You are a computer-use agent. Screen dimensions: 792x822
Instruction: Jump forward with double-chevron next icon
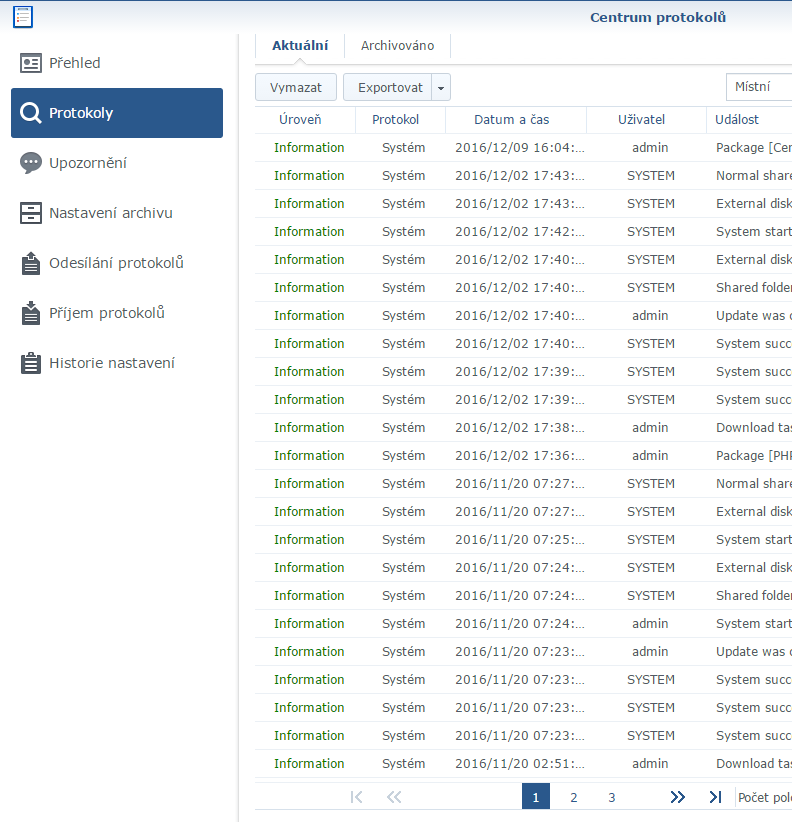[x=677, y=797]
